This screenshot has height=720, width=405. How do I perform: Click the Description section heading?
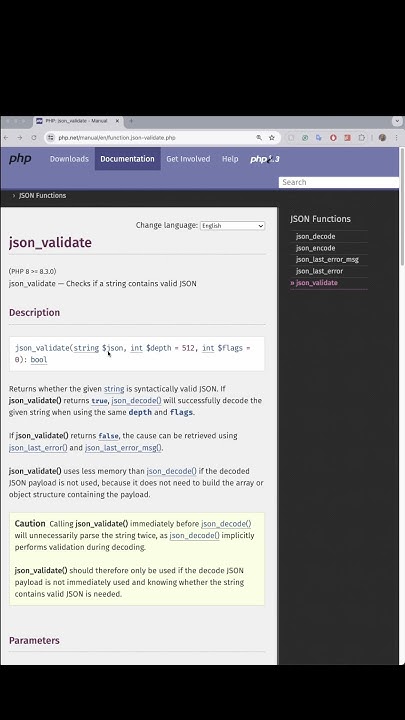click(34, 313)
